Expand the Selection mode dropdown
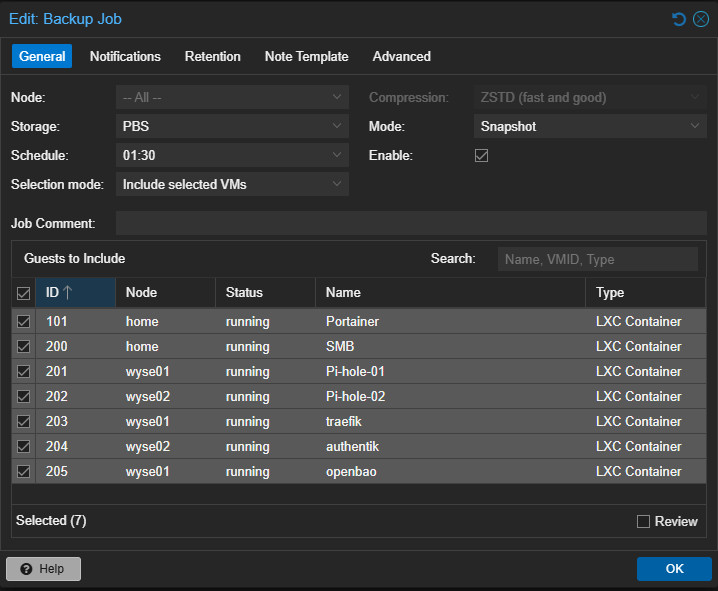Image resolution: width=718 pixels, height=591 pixels. coord(232,184)
